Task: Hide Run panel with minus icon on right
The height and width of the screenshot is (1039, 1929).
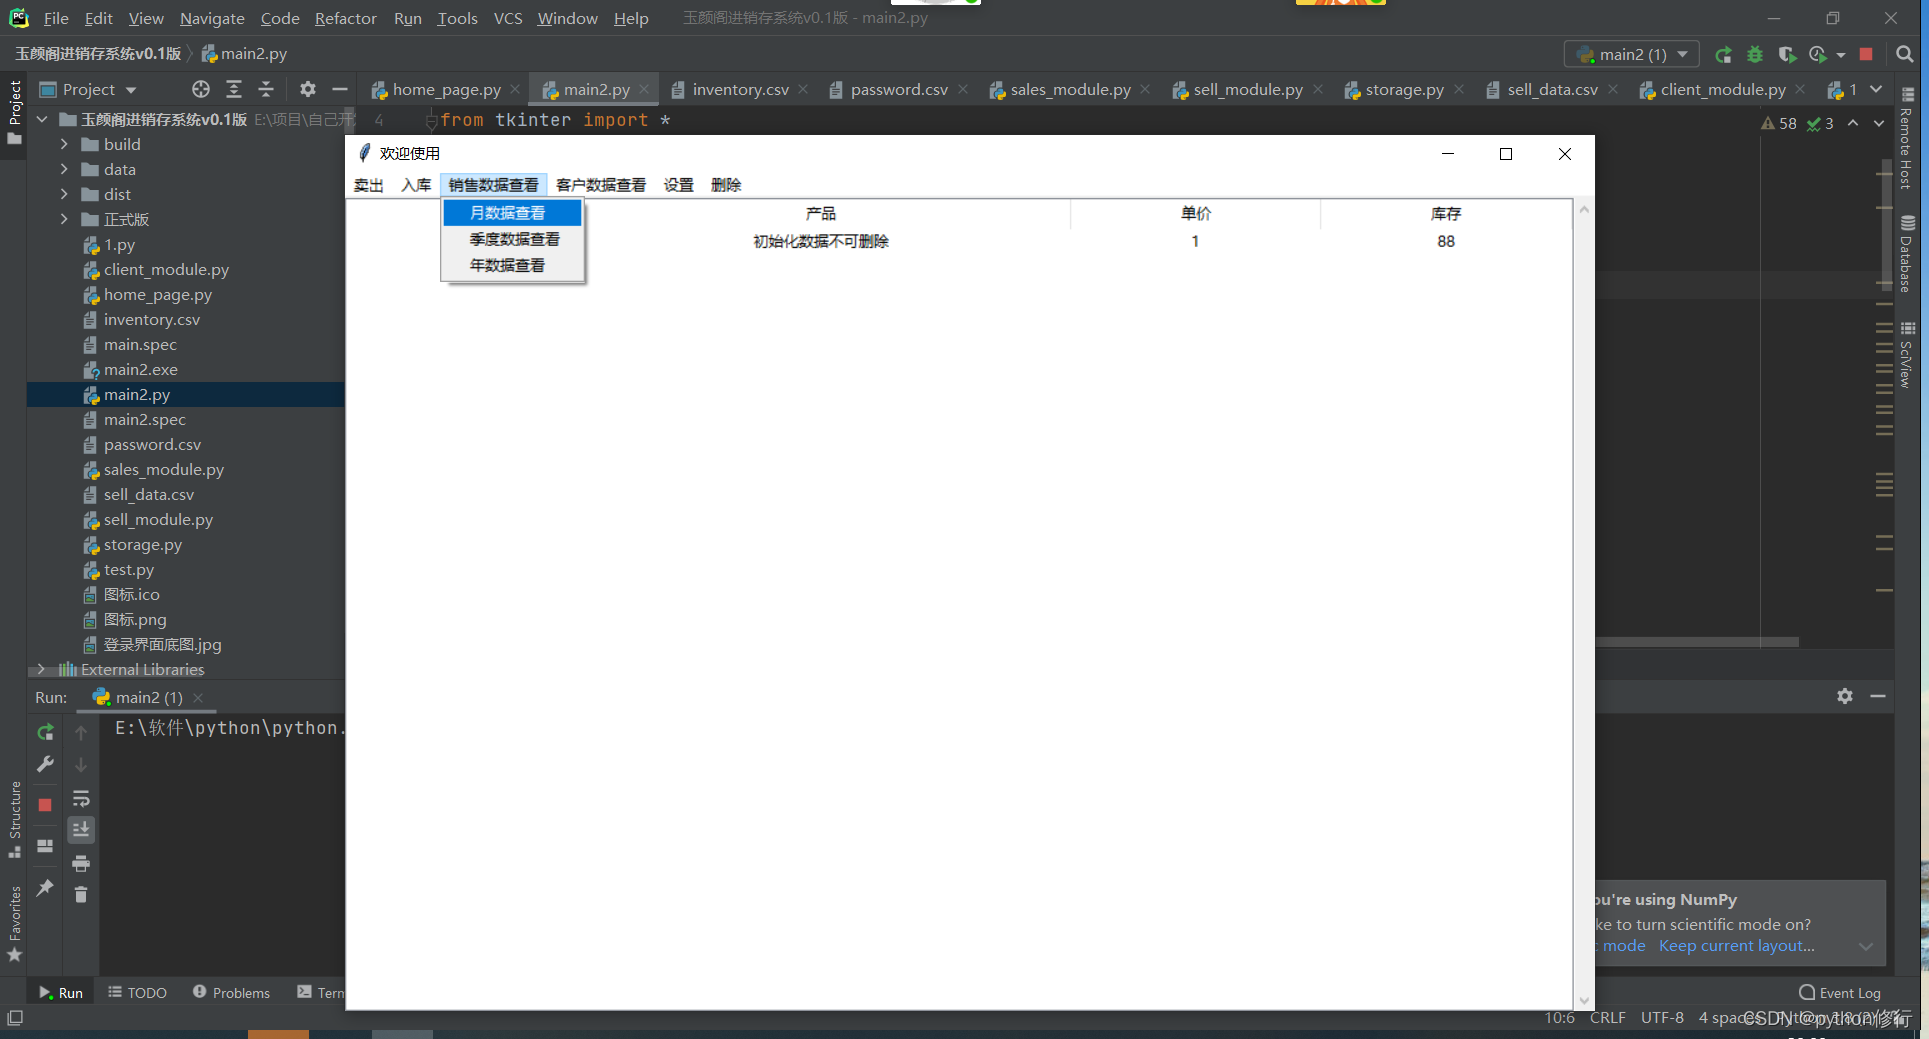Action: point(1878,696)
